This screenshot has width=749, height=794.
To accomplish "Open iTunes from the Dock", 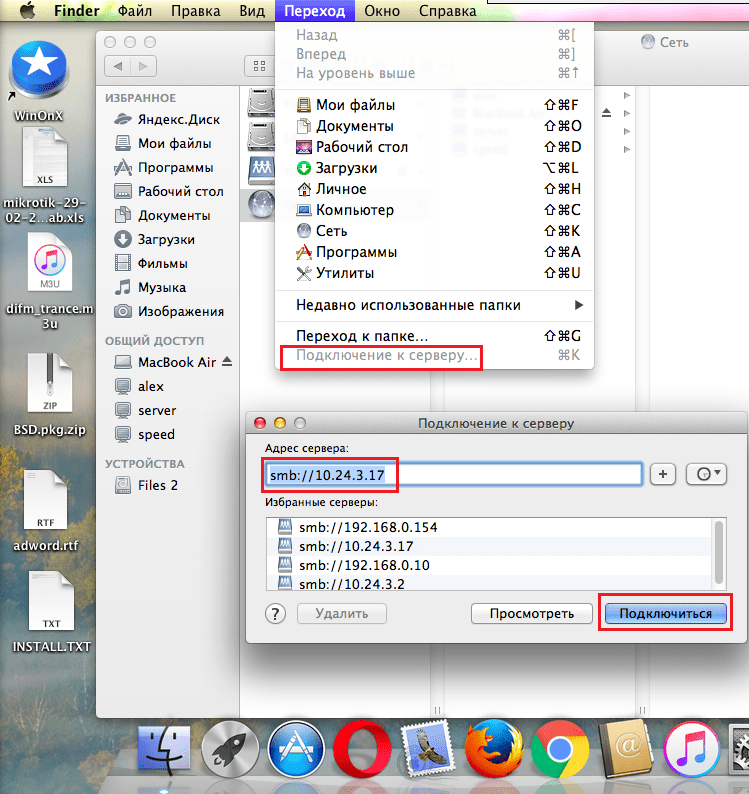I will (x=692, y=749).
